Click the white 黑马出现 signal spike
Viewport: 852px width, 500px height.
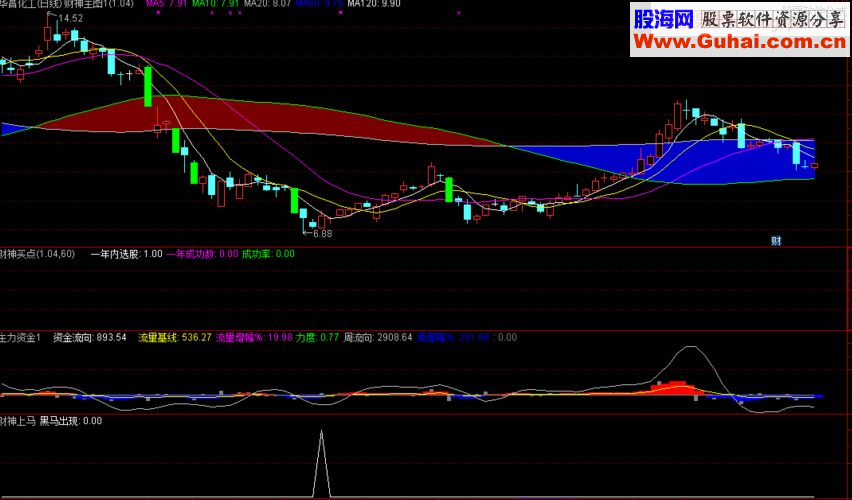(x=321, y=462)
